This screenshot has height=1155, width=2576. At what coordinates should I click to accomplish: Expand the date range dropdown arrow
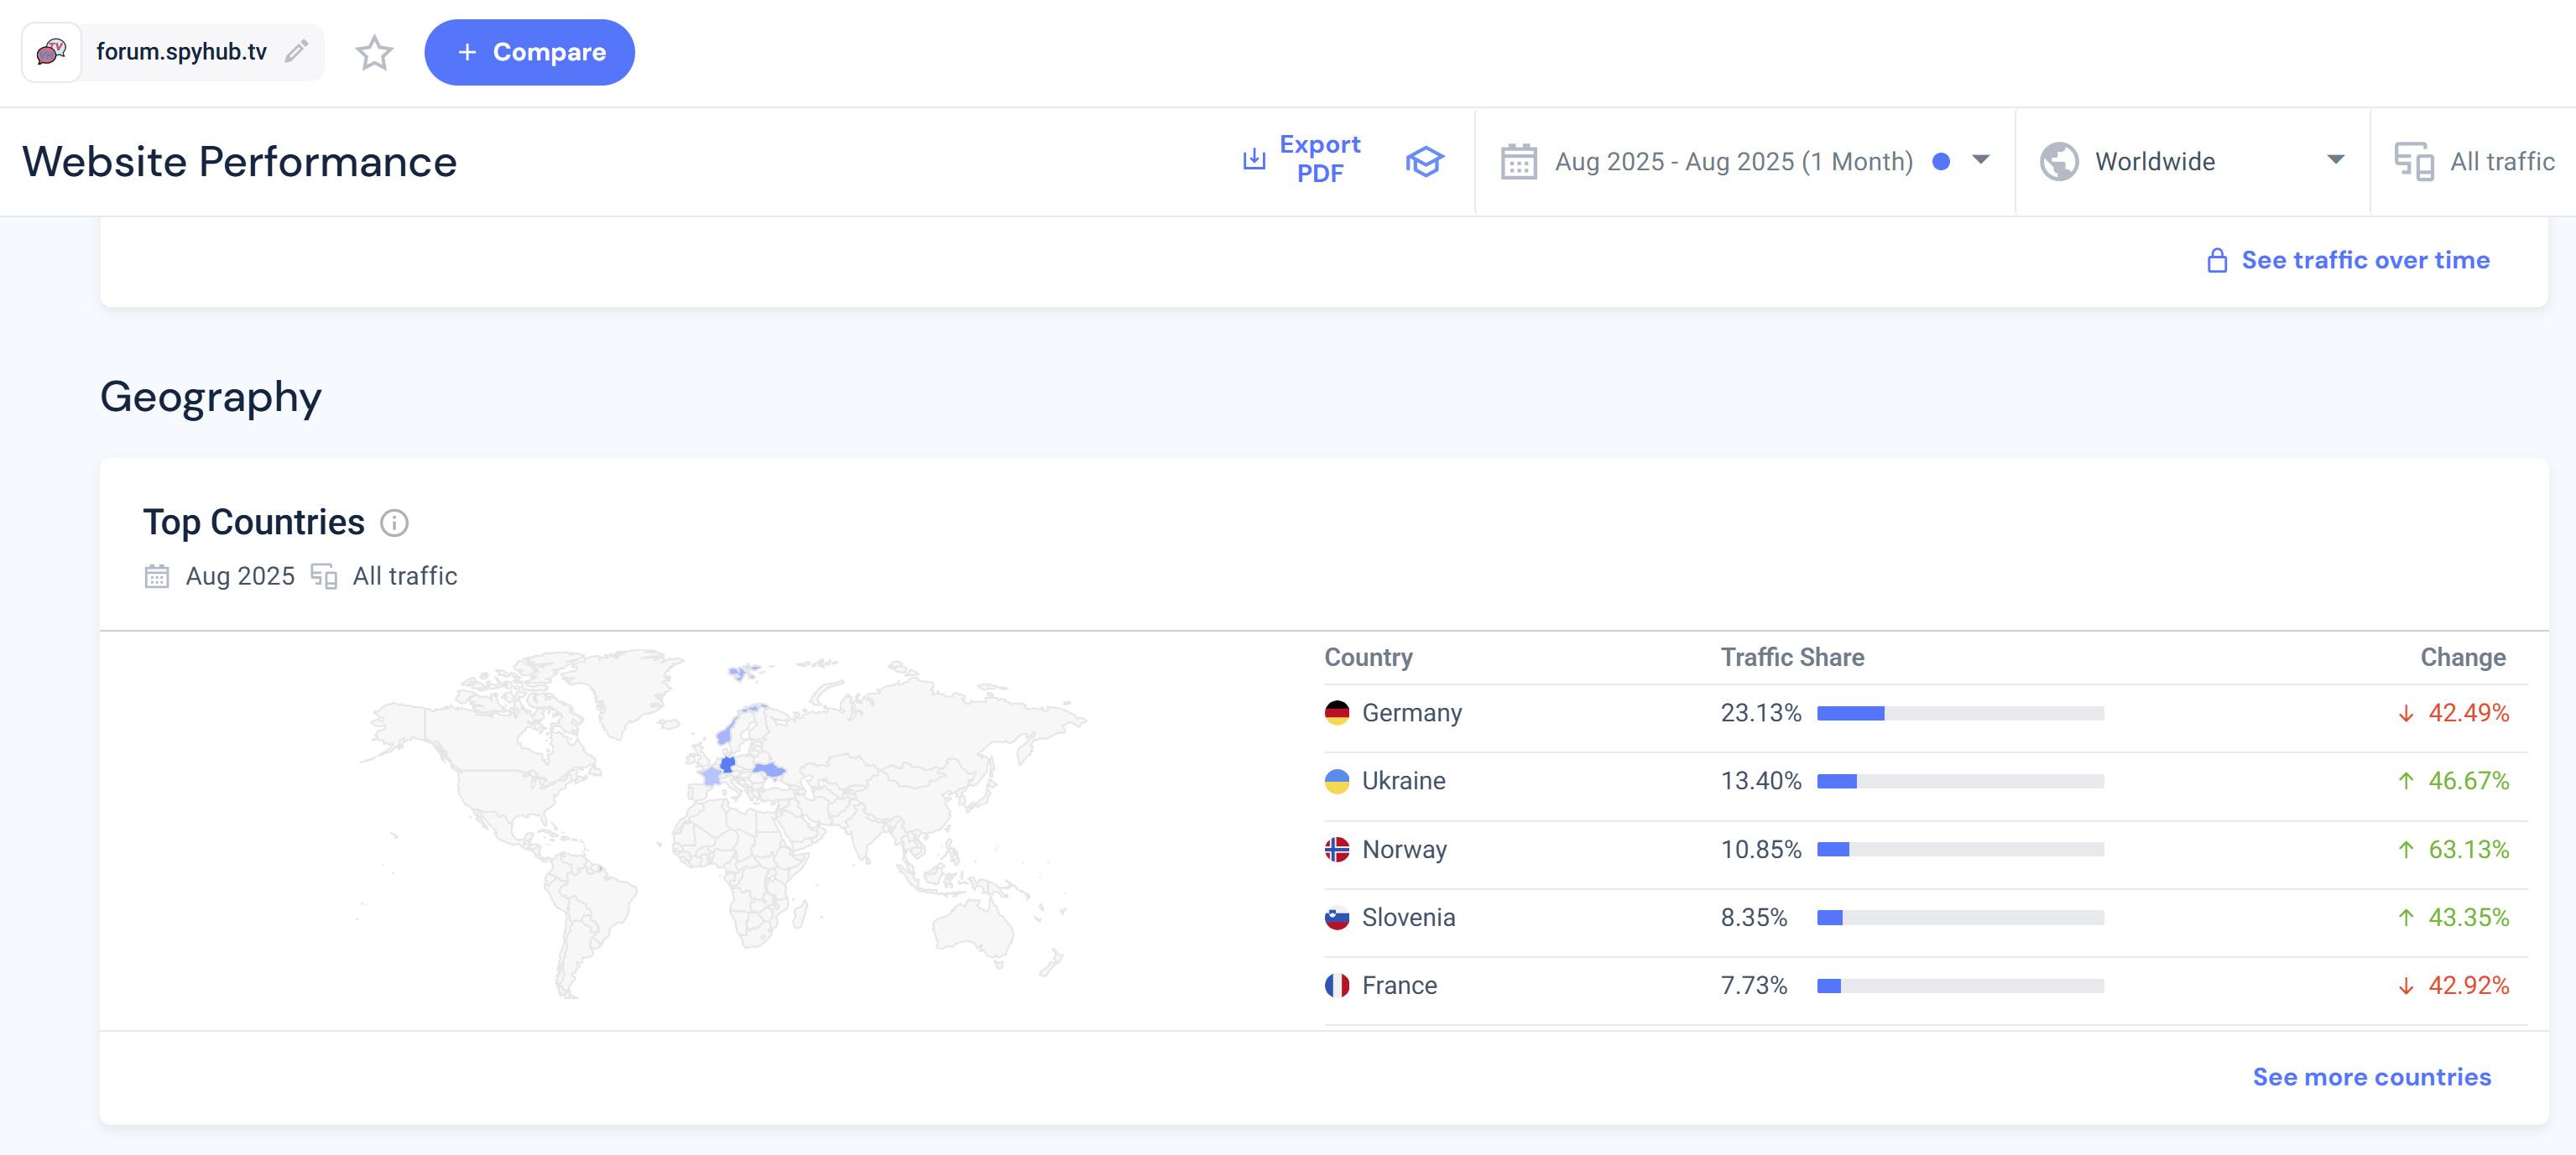pyautogui.click(x=1980, y=160)
